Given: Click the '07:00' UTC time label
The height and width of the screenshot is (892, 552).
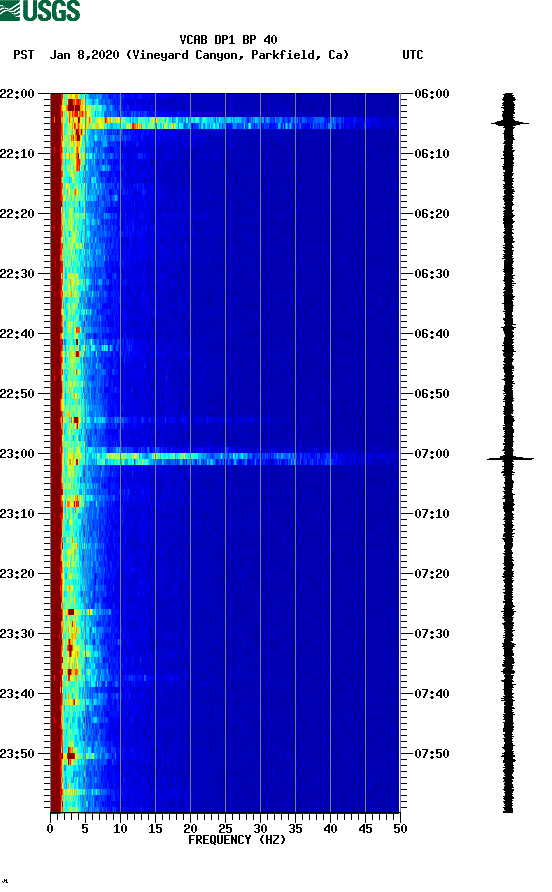Looking at the screenshot, I should tap(432, 453).
